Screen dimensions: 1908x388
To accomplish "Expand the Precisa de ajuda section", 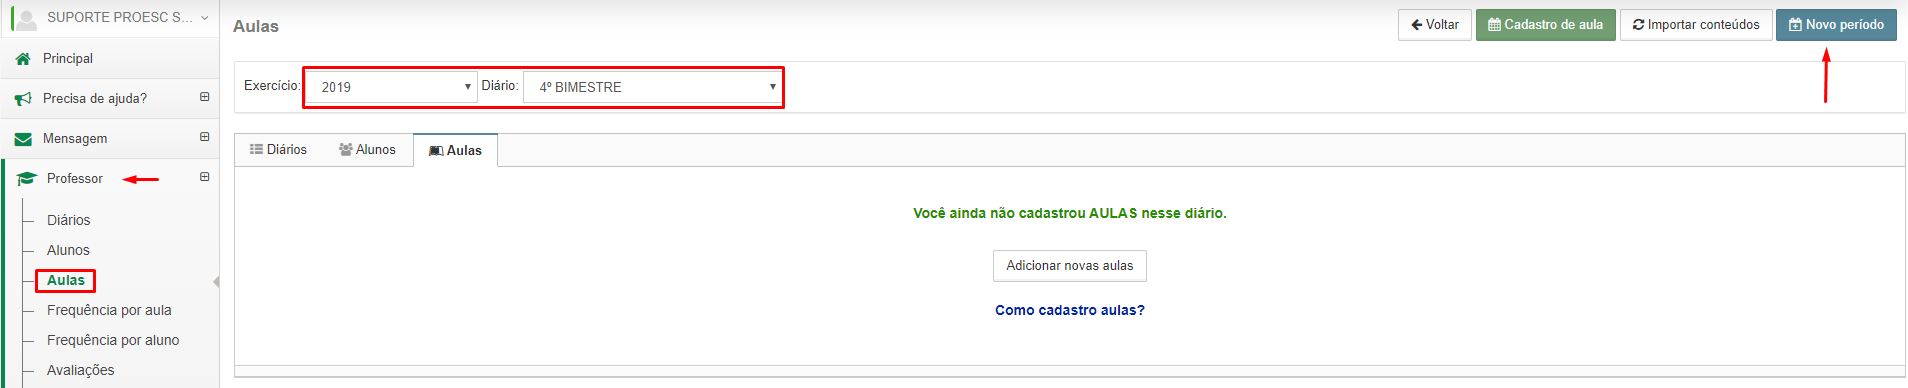I will pyautogui.click(x=204, y=97).
